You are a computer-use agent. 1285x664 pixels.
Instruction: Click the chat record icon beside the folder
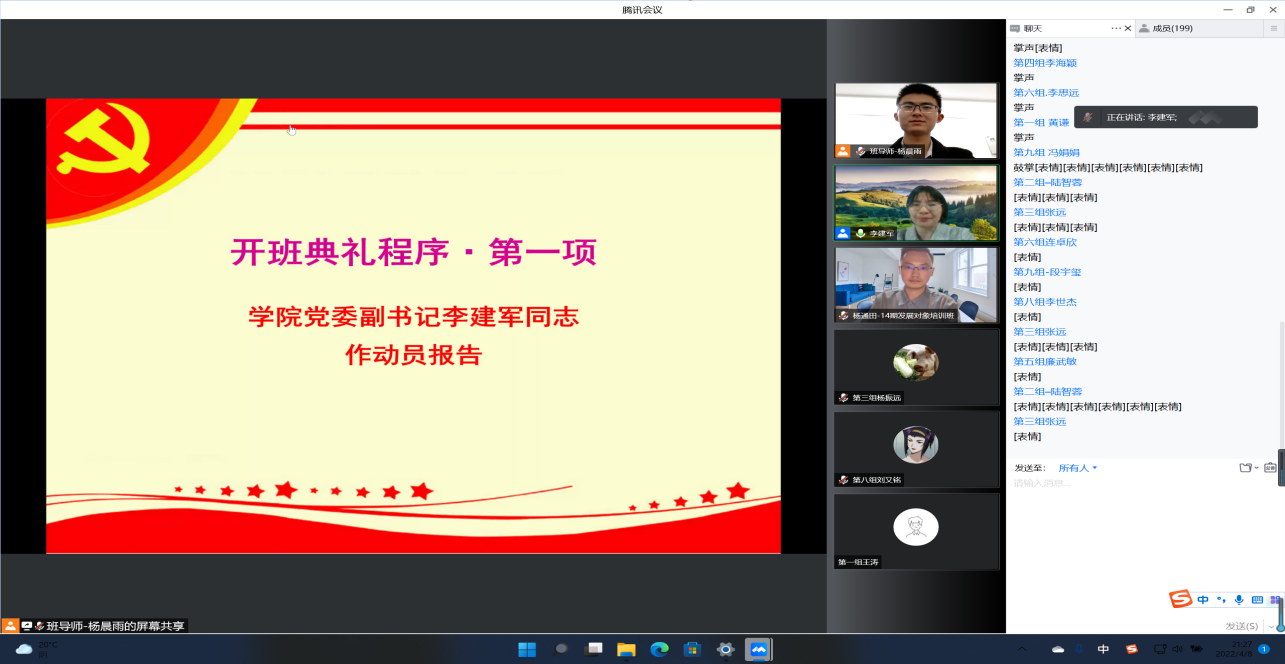point(1270,468)
